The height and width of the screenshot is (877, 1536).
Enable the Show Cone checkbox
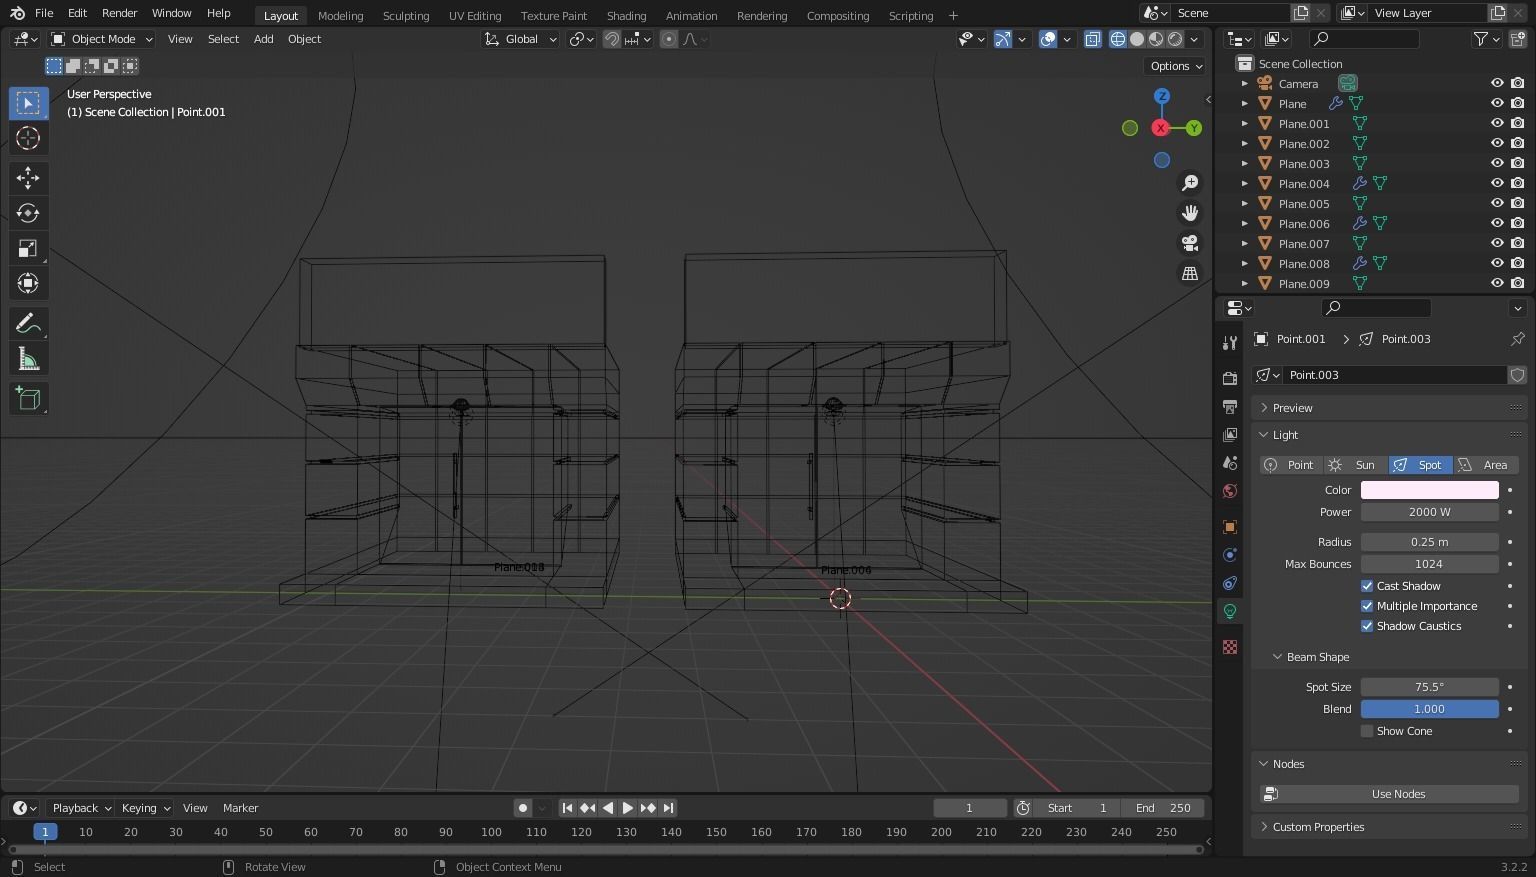click(1367, 731)
